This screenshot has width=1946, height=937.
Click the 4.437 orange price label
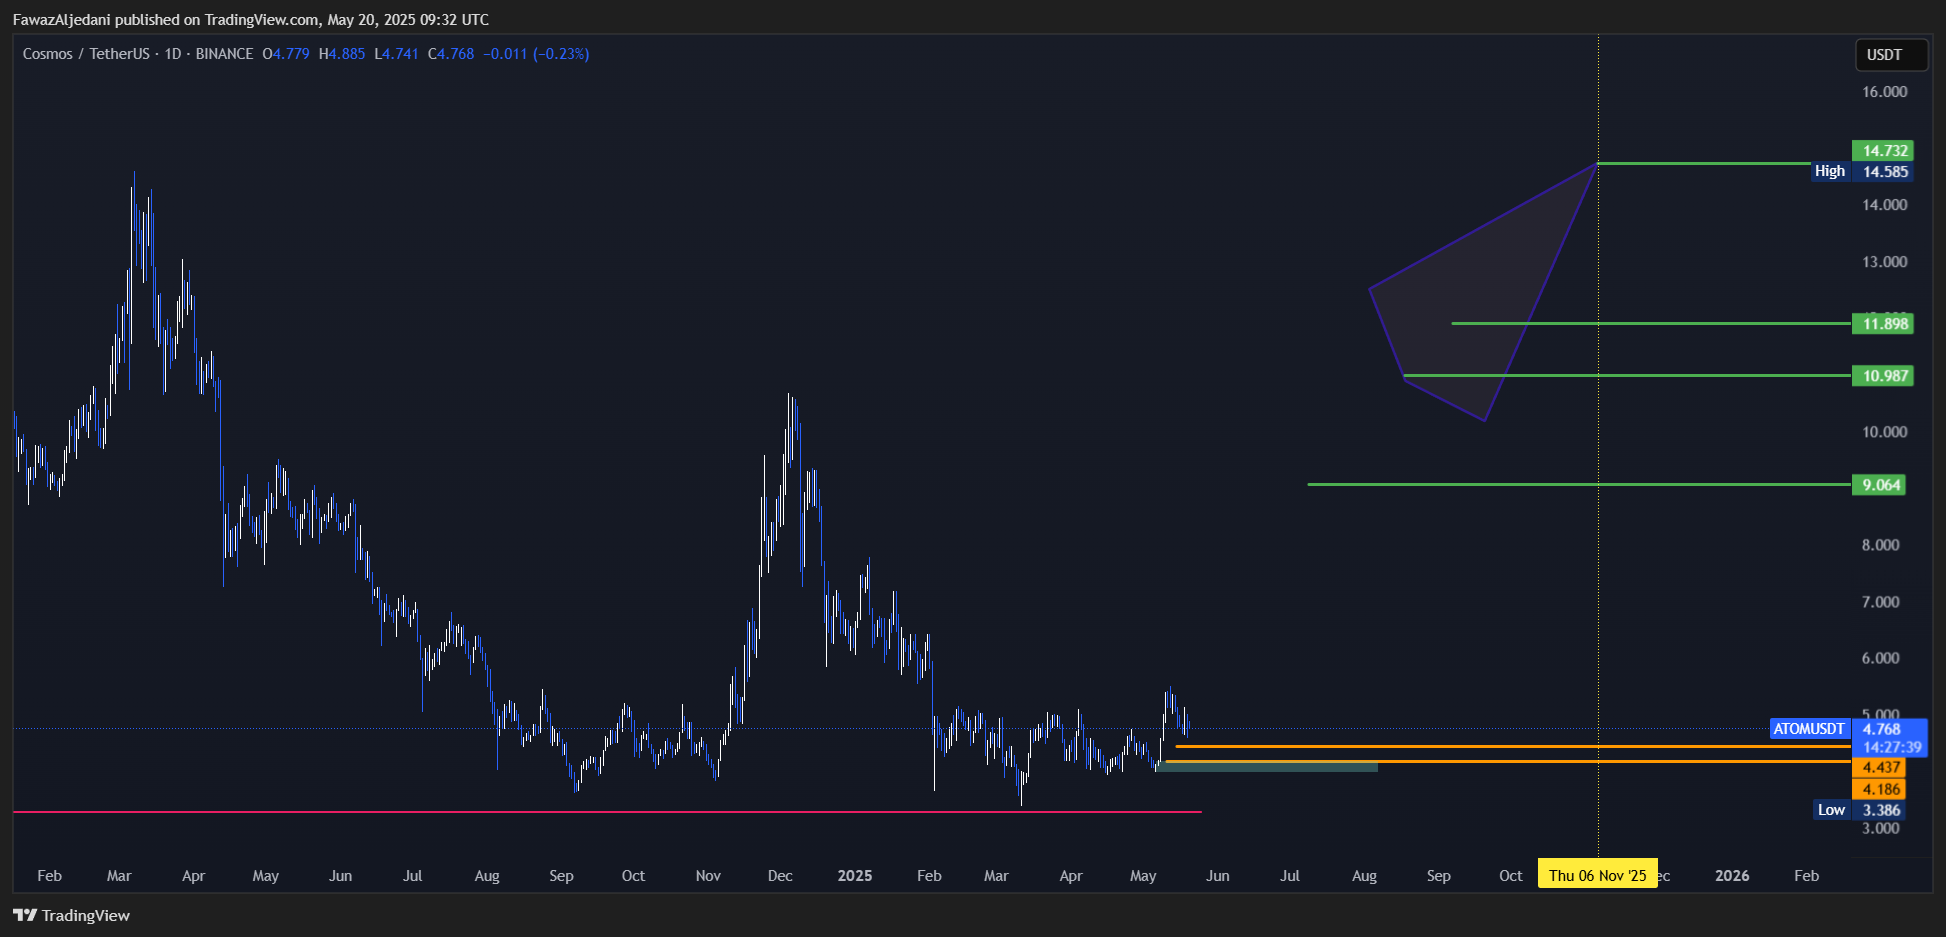[1879, 768]
